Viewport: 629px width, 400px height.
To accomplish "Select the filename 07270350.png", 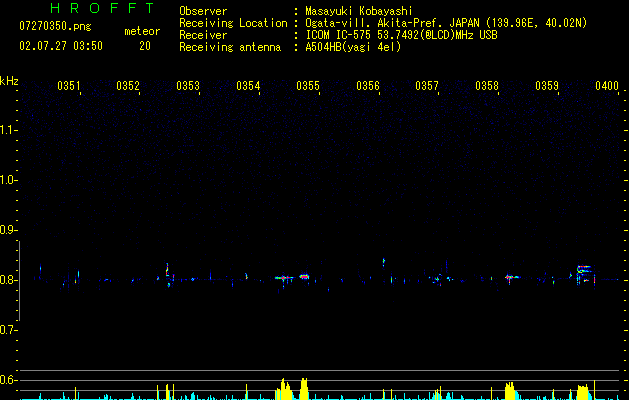I will coord(55,27).
